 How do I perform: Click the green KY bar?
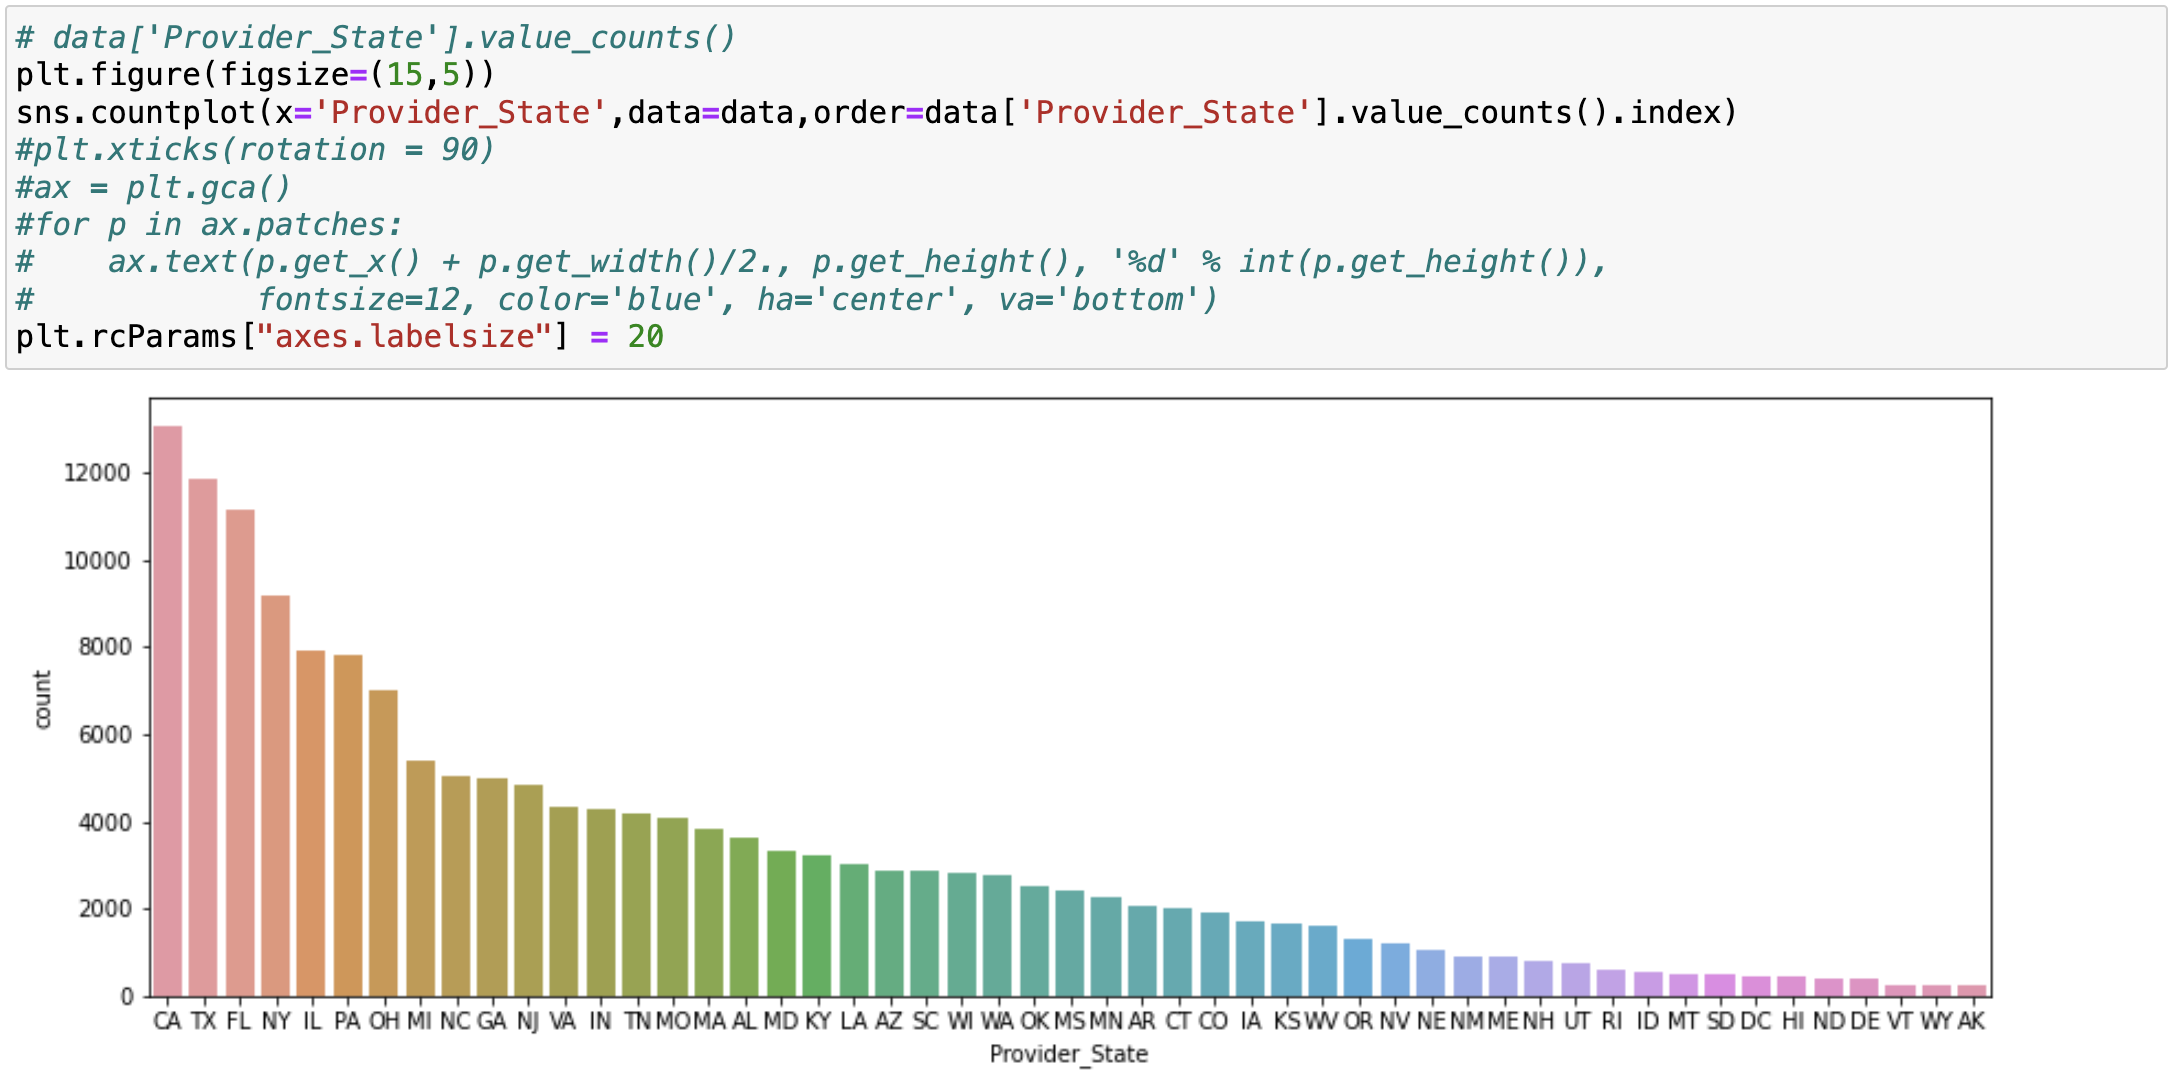coord(817,925)
